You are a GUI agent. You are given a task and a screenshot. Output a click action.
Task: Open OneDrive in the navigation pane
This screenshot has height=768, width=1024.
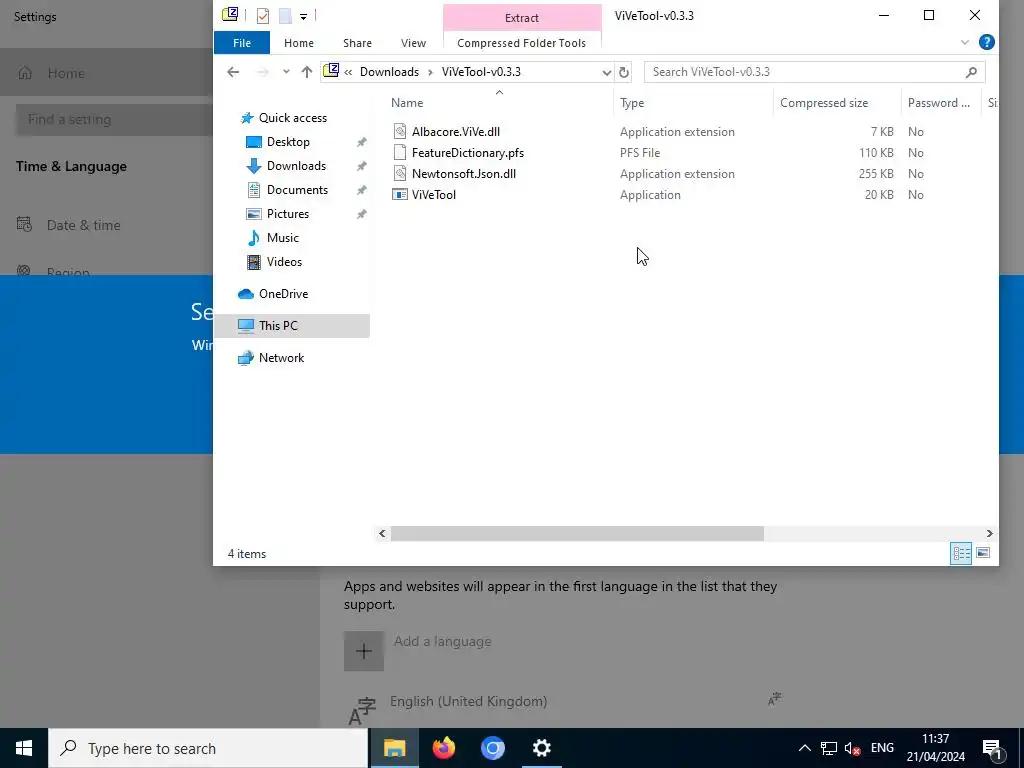(283, 294)
